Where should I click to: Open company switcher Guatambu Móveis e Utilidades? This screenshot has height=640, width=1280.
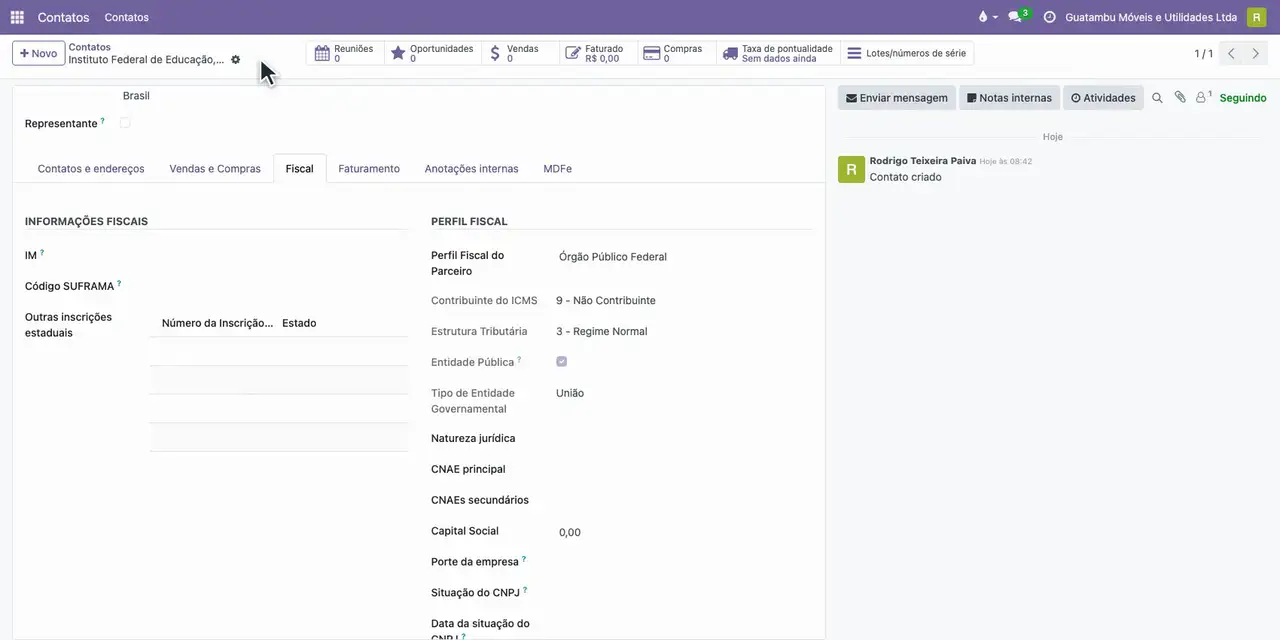point(1151,17)
